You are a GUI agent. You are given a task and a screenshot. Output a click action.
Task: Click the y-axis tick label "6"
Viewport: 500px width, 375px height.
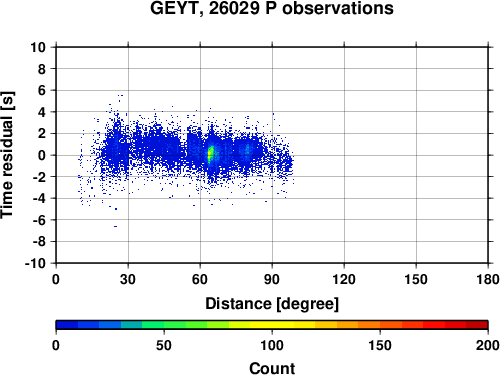[x=42, y=90]
